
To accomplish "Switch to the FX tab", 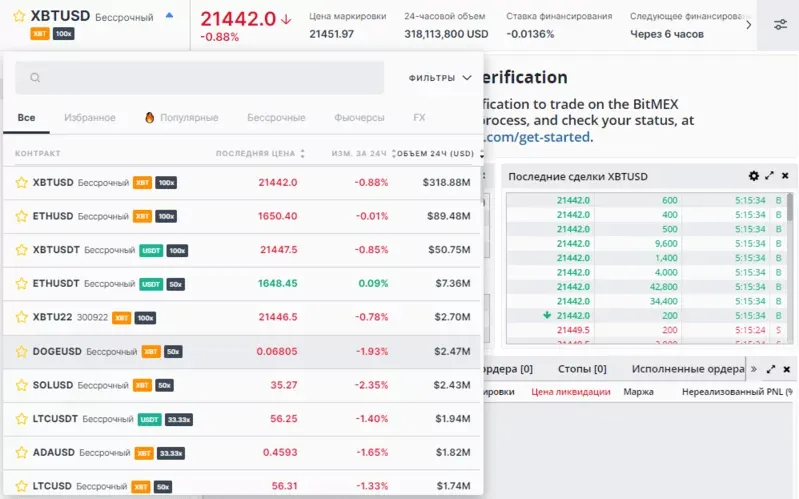I will click(419, 118).
